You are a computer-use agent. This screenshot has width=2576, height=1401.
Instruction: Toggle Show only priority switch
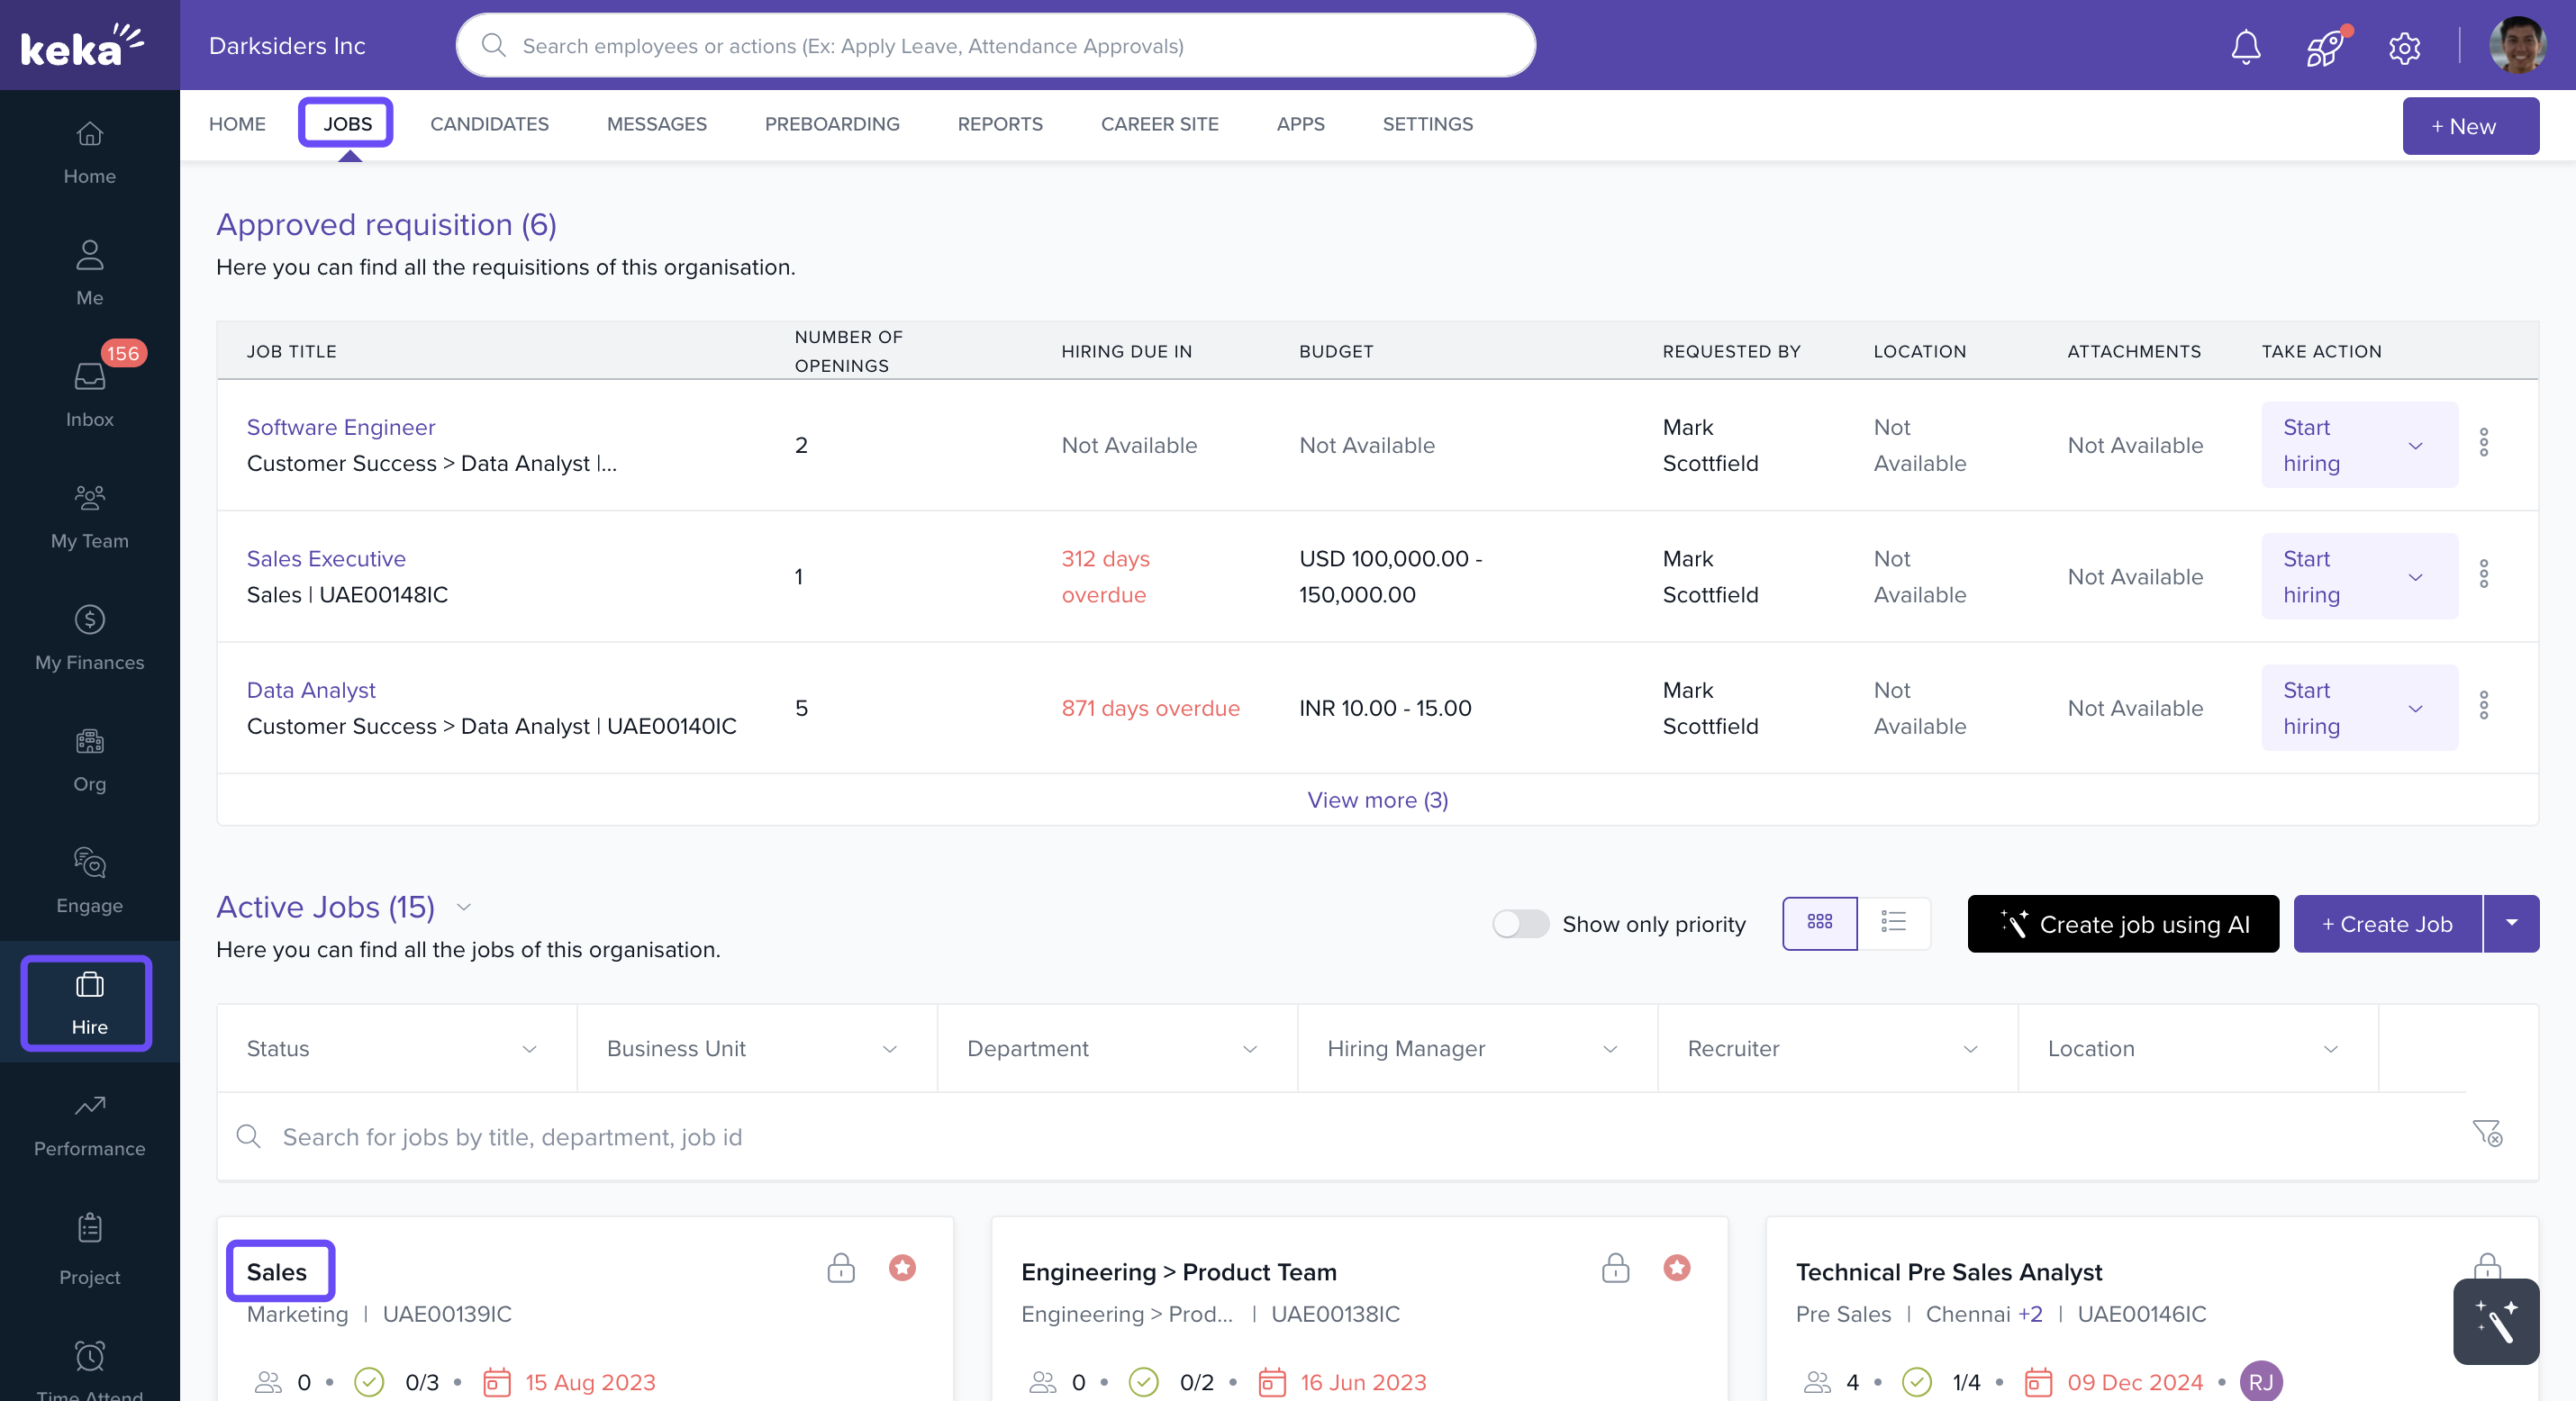[x=1520, y=923]
